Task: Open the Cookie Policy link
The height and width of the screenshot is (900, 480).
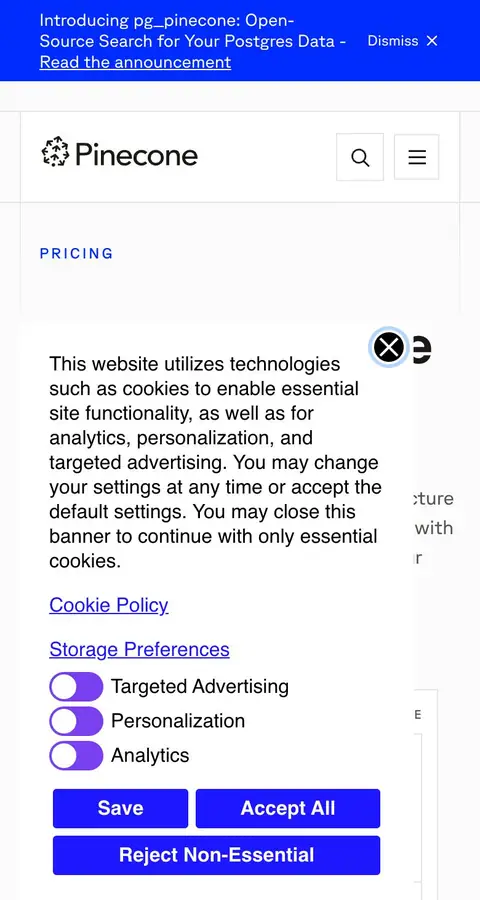Action: click(x=109, y=604)
